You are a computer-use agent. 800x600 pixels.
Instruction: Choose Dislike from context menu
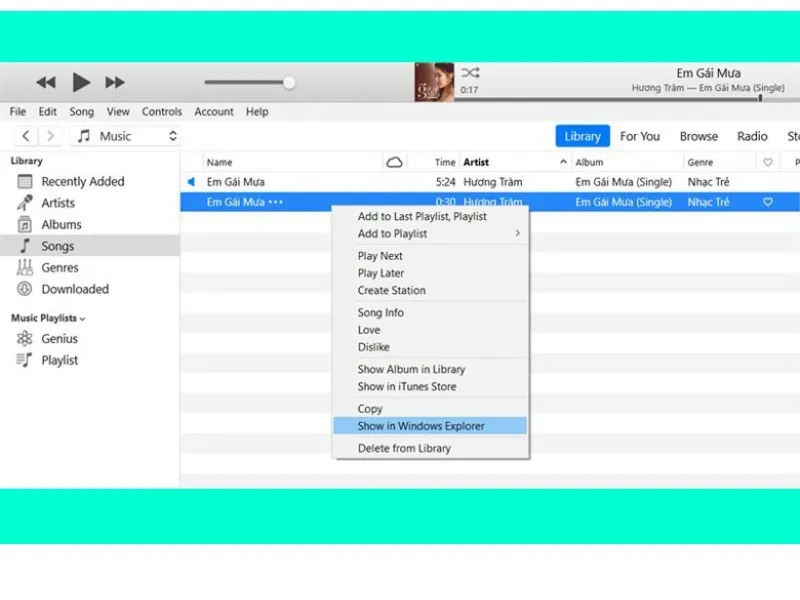coord(373,347)
